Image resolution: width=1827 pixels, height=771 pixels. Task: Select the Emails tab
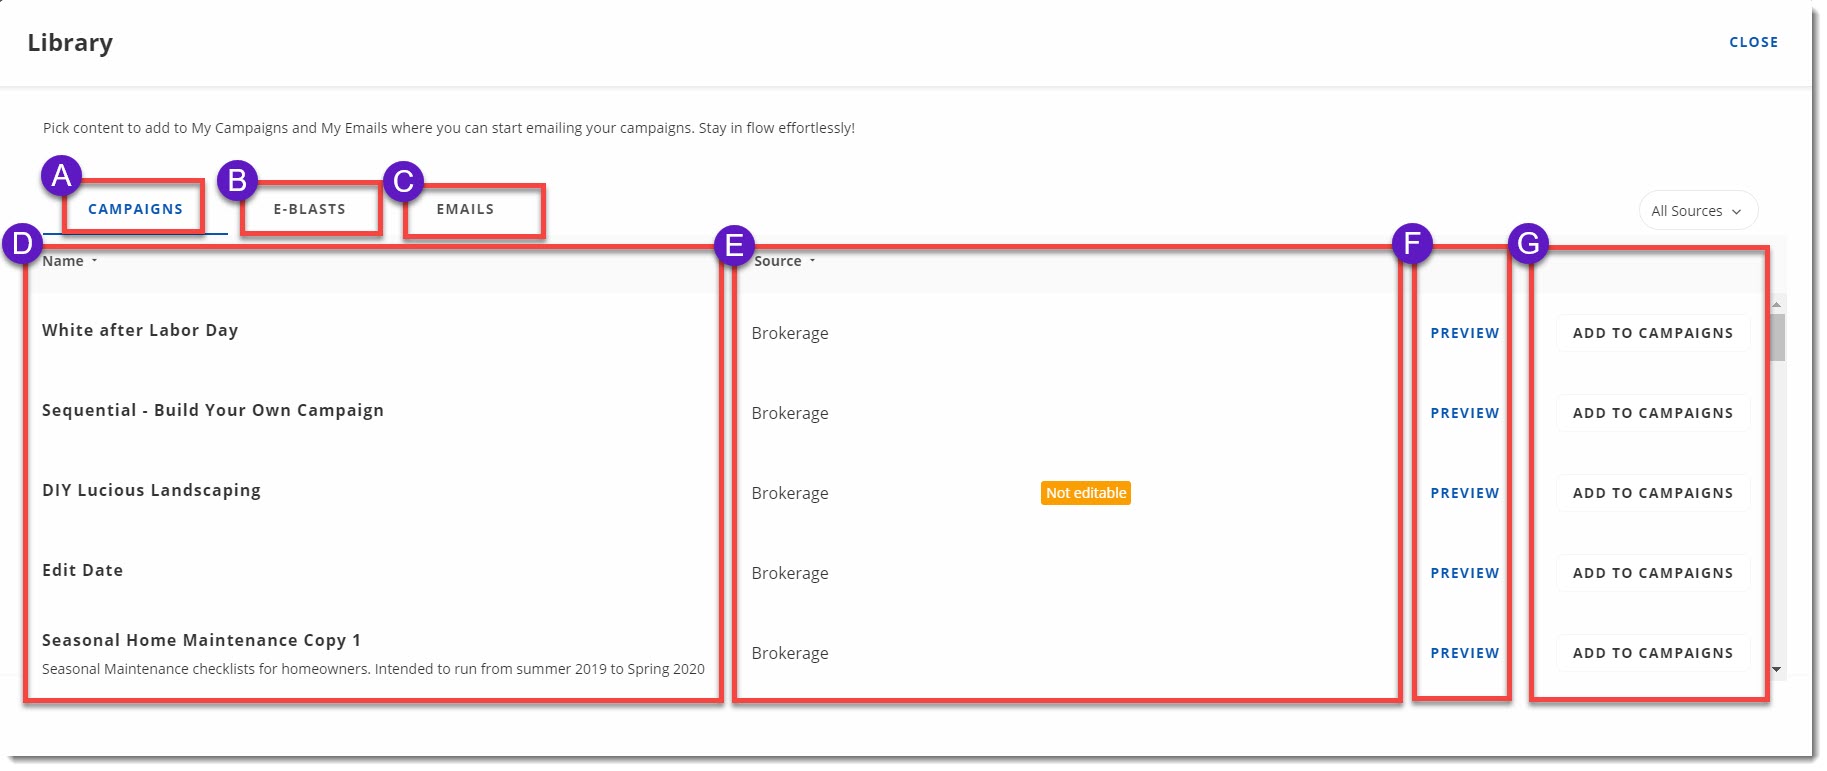pyautogui.click(x=465, y=209)
